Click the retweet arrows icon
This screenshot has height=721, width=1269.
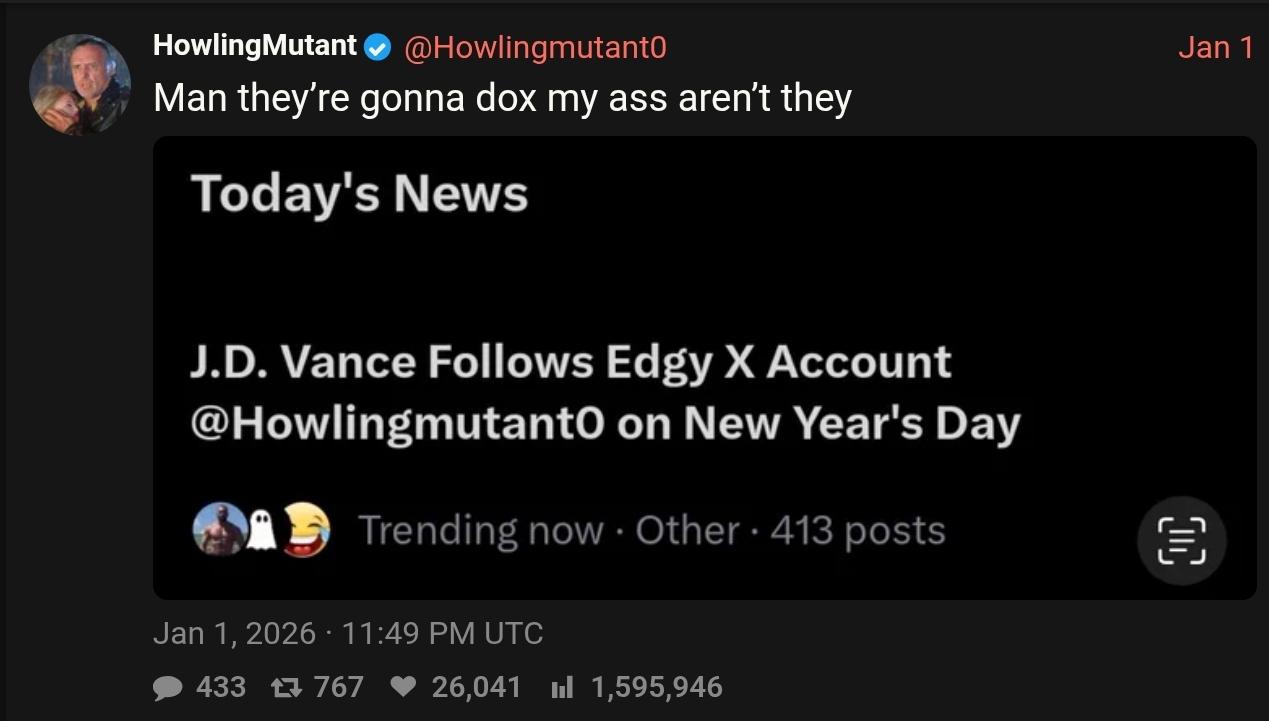click(x=286, y=687)
